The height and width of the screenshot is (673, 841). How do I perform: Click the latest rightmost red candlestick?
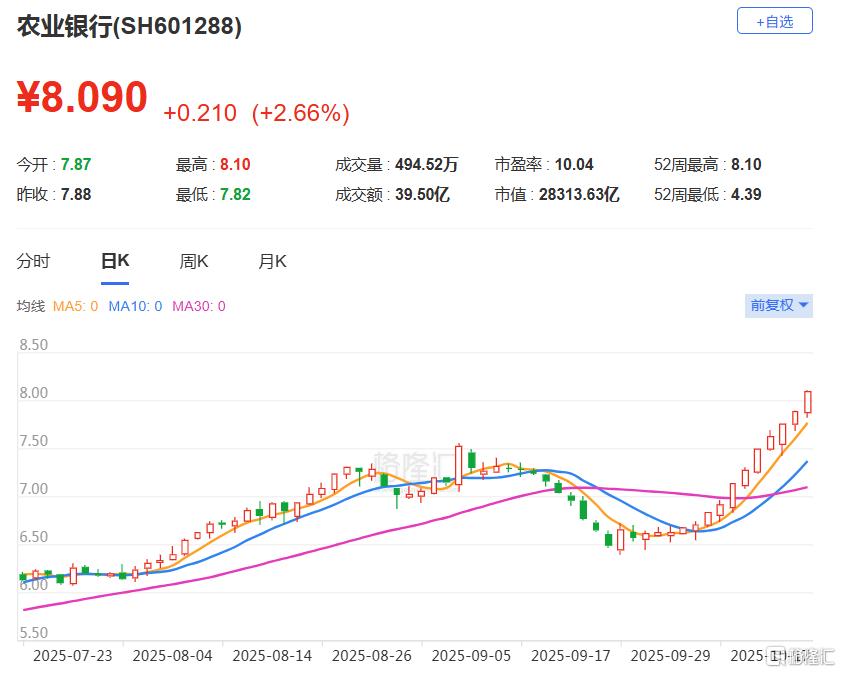point(808,402)
